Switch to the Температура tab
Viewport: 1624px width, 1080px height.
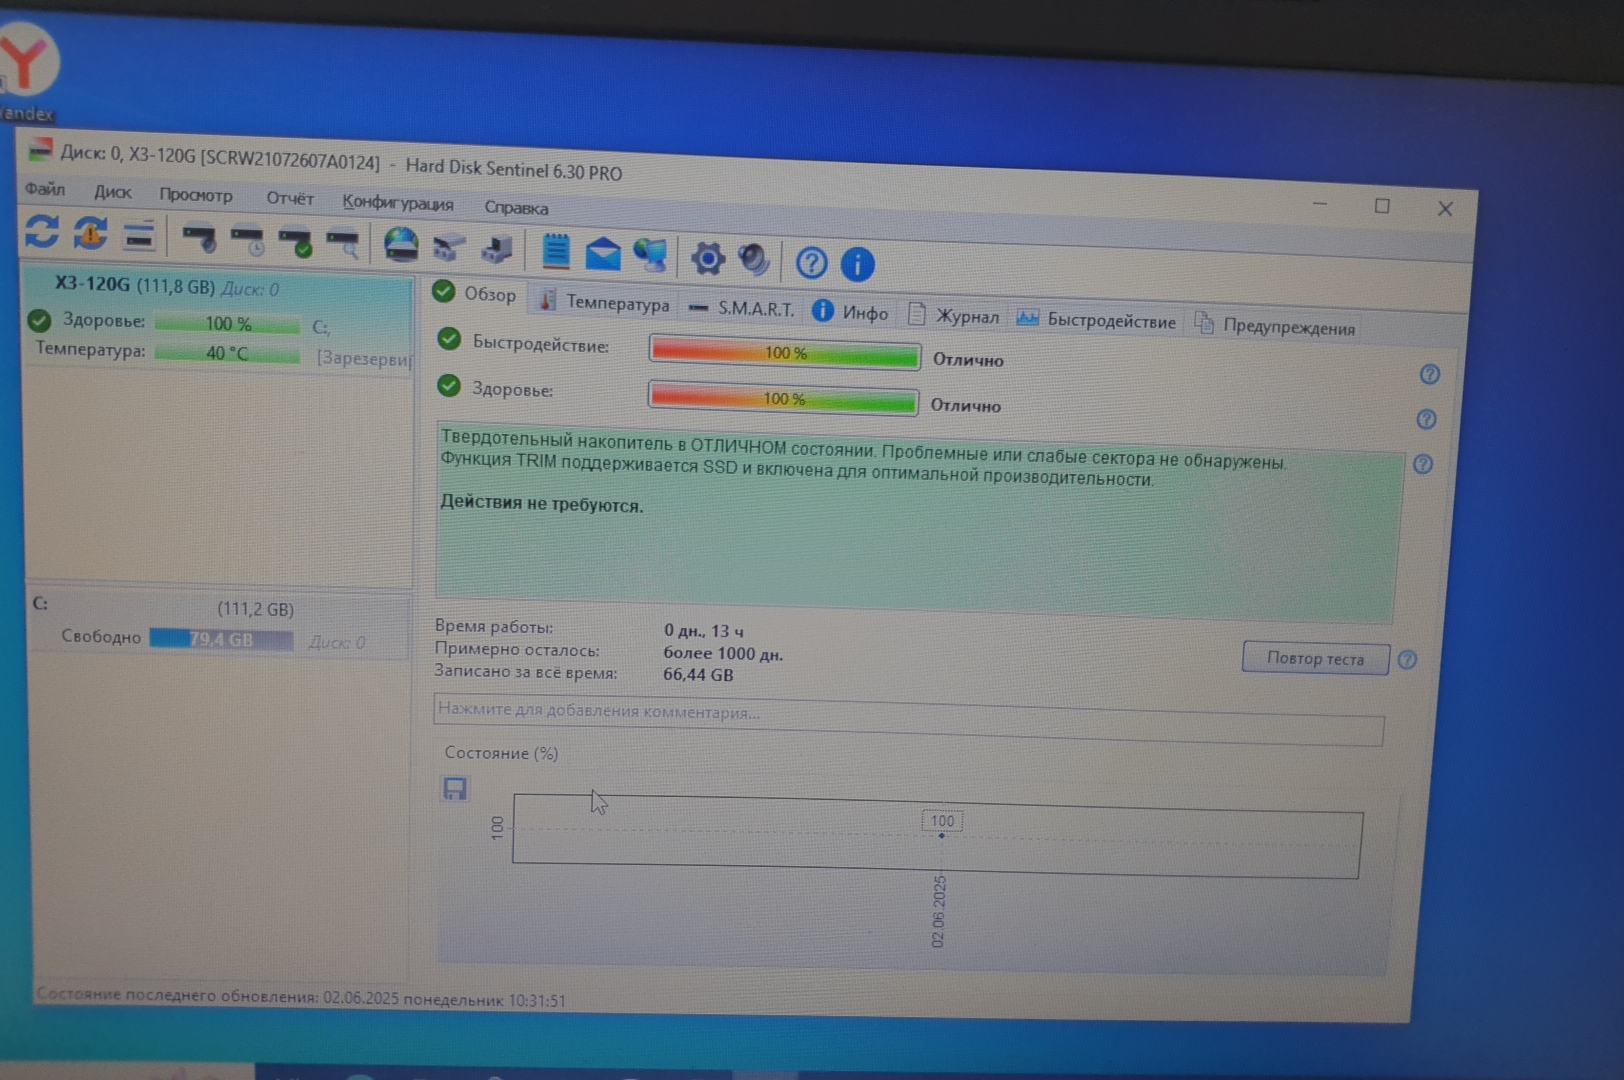tap(605, 302)
